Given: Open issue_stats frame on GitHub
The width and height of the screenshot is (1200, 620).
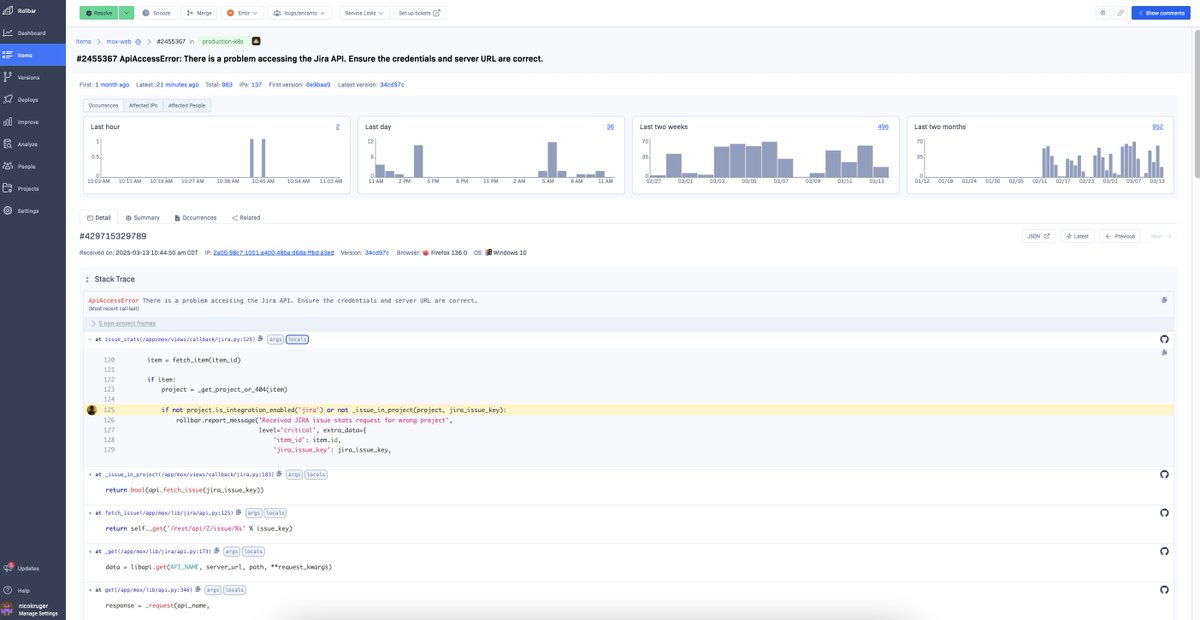Looking at the screenshot, I should tap(1164, 339).
